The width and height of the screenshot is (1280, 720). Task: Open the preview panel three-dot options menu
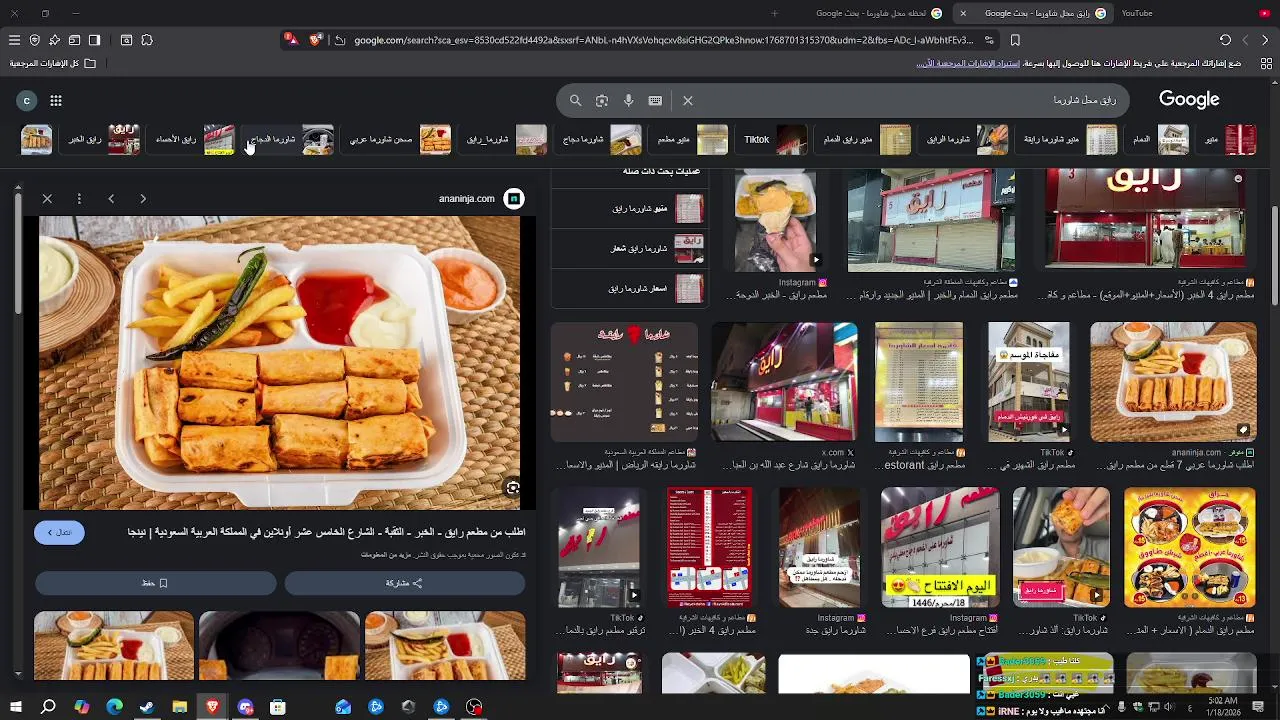point(79,198)
